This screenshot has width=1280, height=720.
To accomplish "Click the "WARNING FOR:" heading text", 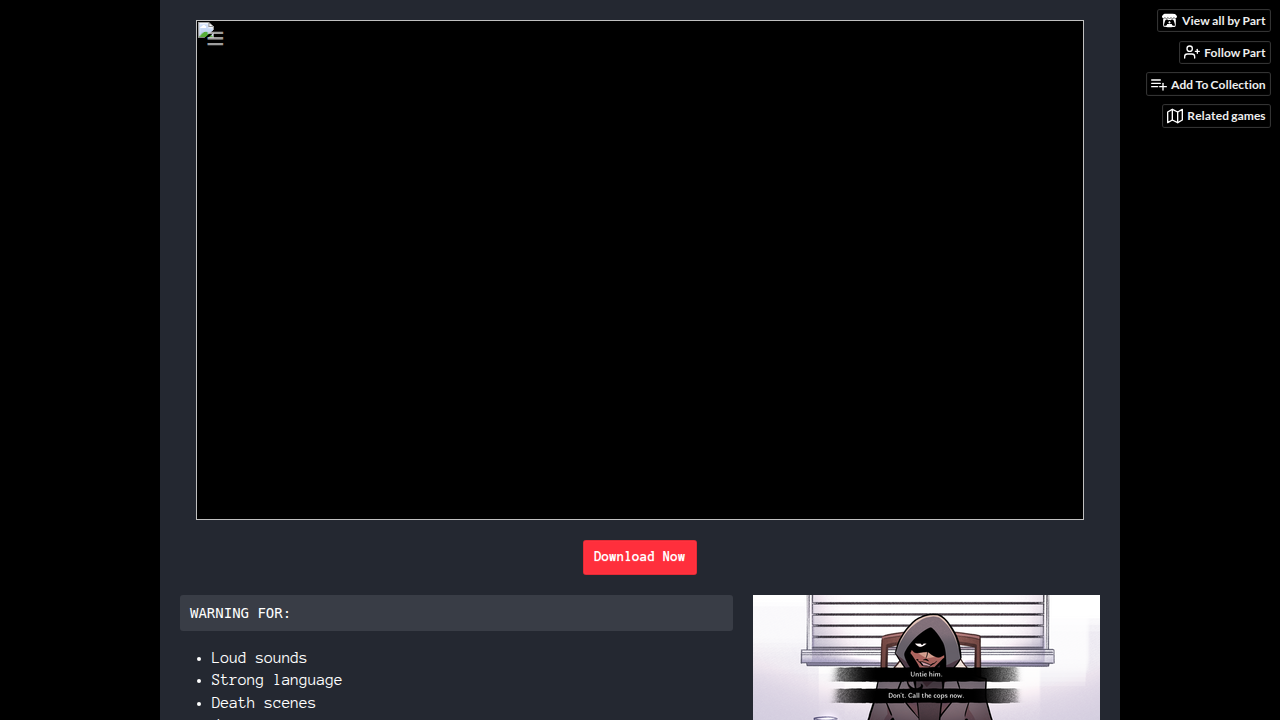I will 240,613.
